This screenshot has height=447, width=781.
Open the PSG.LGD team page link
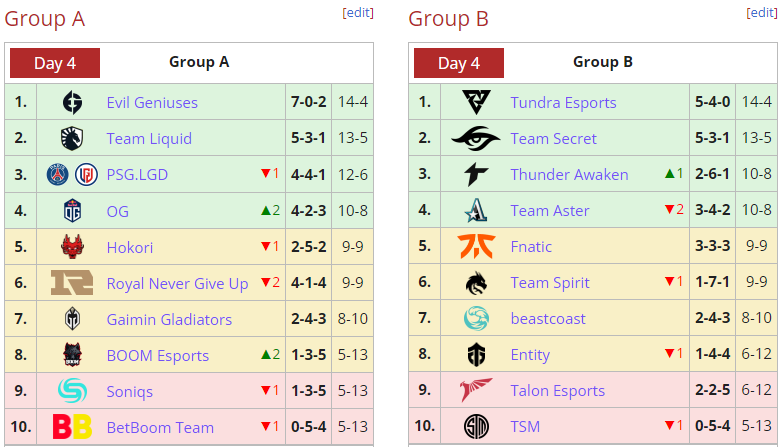tap(137, 175)
